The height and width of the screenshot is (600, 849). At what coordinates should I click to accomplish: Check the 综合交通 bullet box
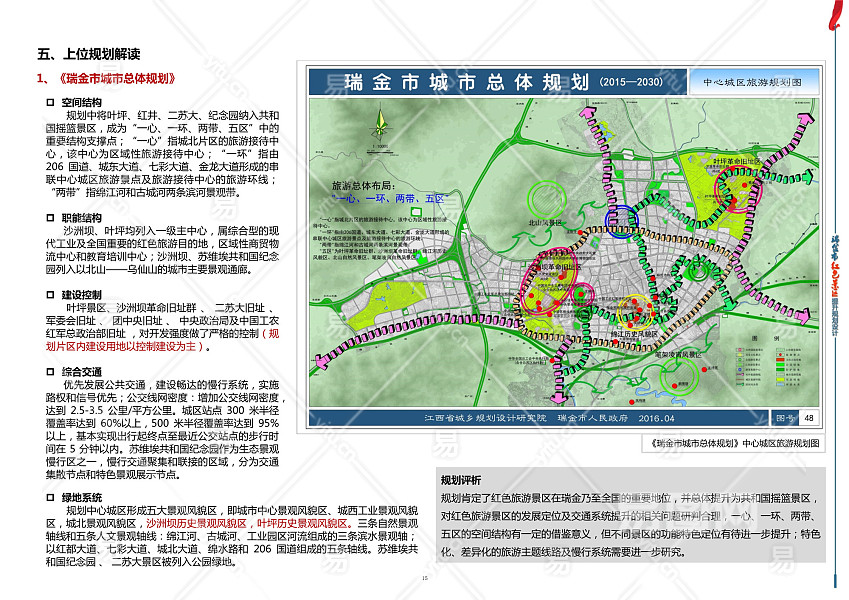pos(51,370)
